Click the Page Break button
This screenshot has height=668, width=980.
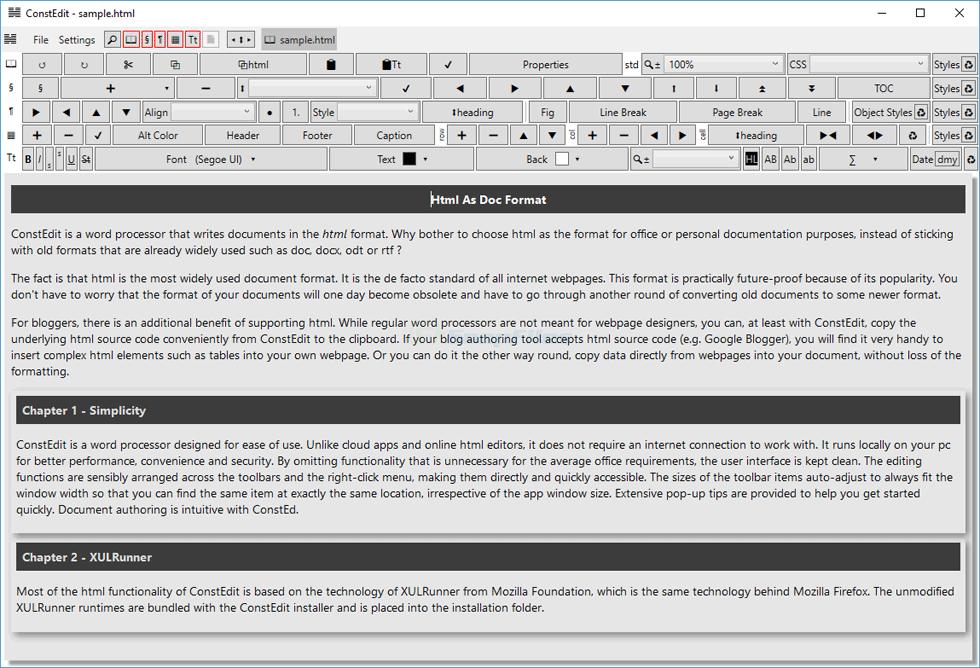click(737, 112)
